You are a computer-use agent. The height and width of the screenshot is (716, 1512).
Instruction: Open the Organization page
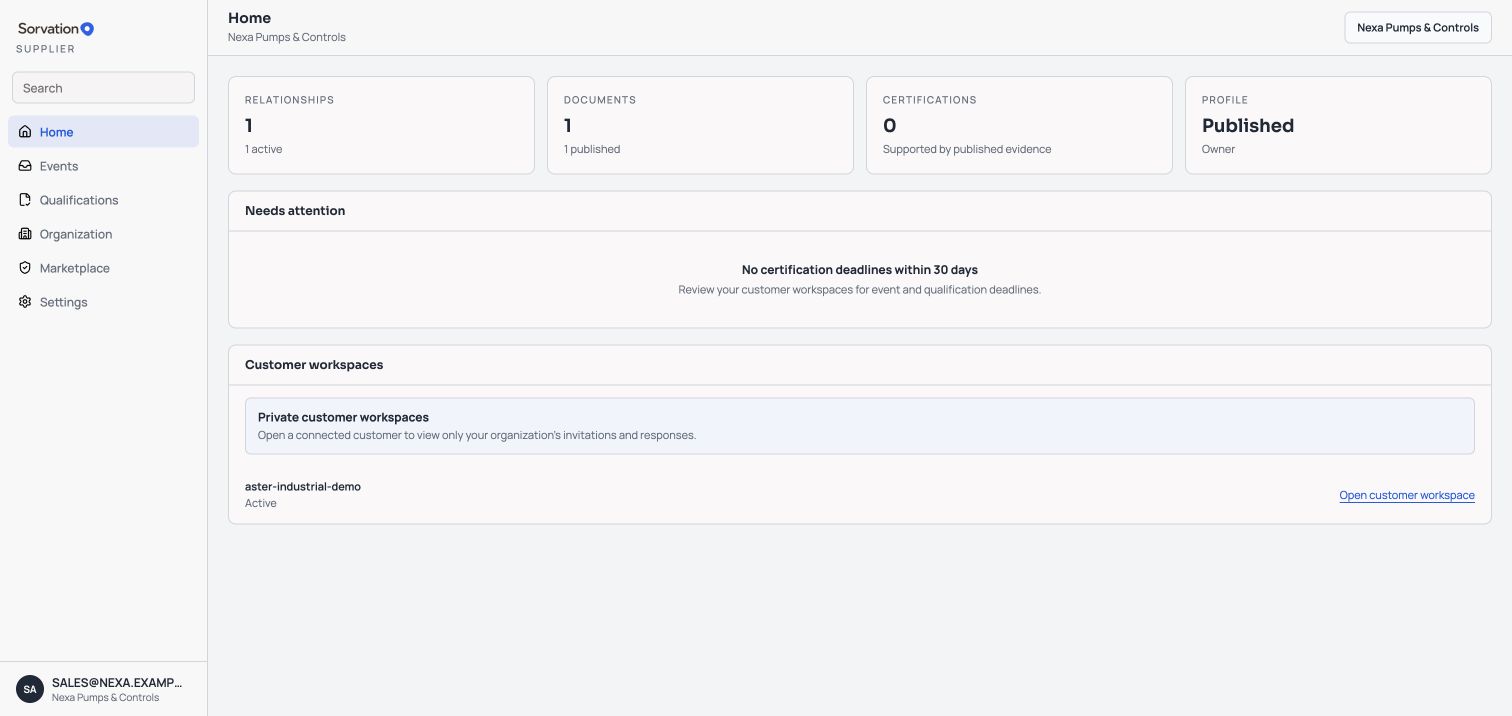[x=104, y=234]
